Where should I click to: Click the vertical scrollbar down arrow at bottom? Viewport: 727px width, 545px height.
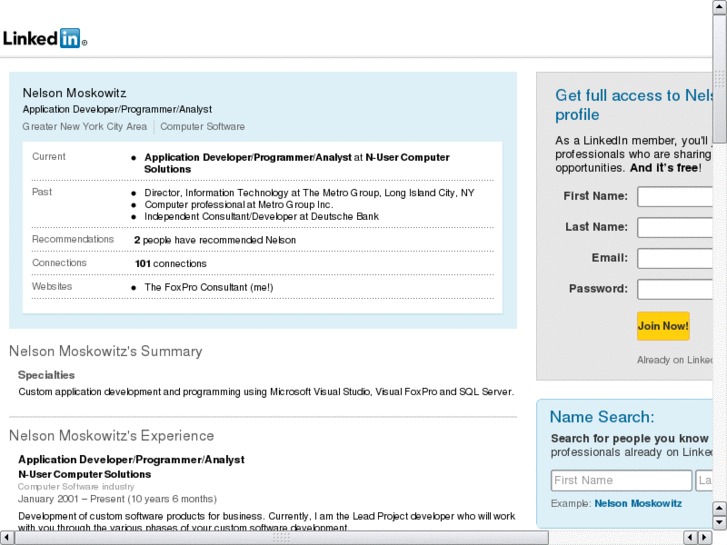pos(720,523)
